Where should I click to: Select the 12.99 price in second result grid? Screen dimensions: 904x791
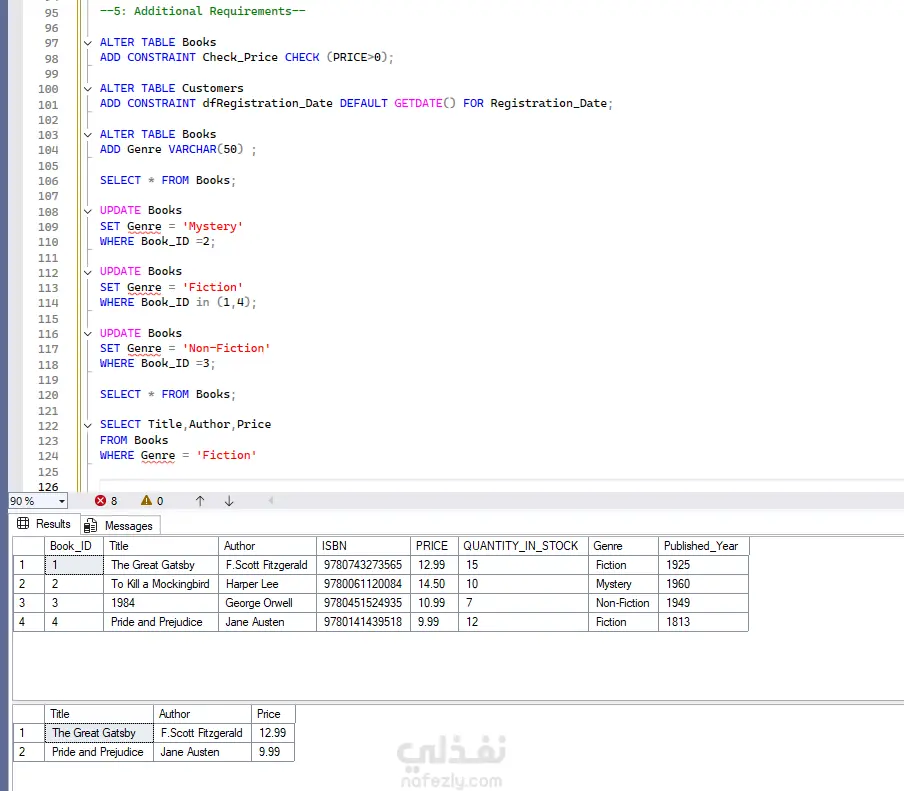click(x=273, y=733)
